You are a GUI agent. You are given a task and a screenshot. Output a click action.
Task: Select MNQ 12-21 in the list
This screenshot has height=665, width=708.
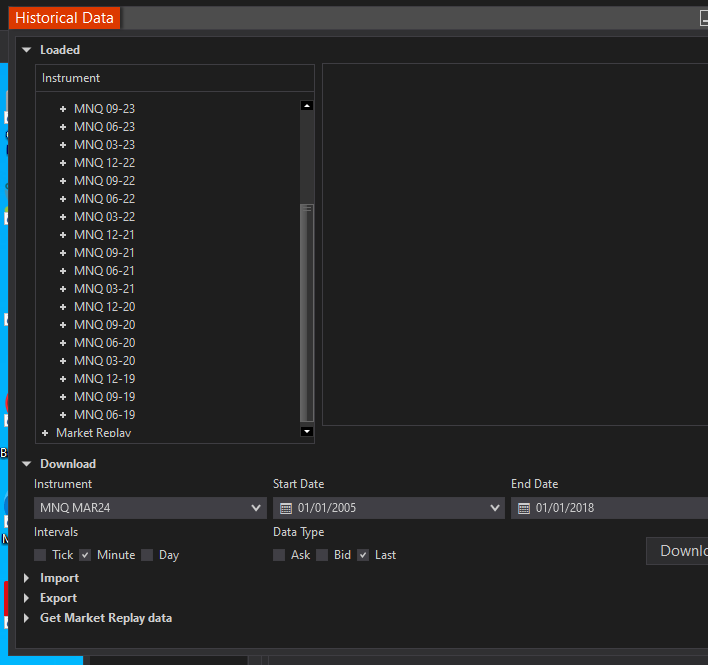tap(104, 235)
